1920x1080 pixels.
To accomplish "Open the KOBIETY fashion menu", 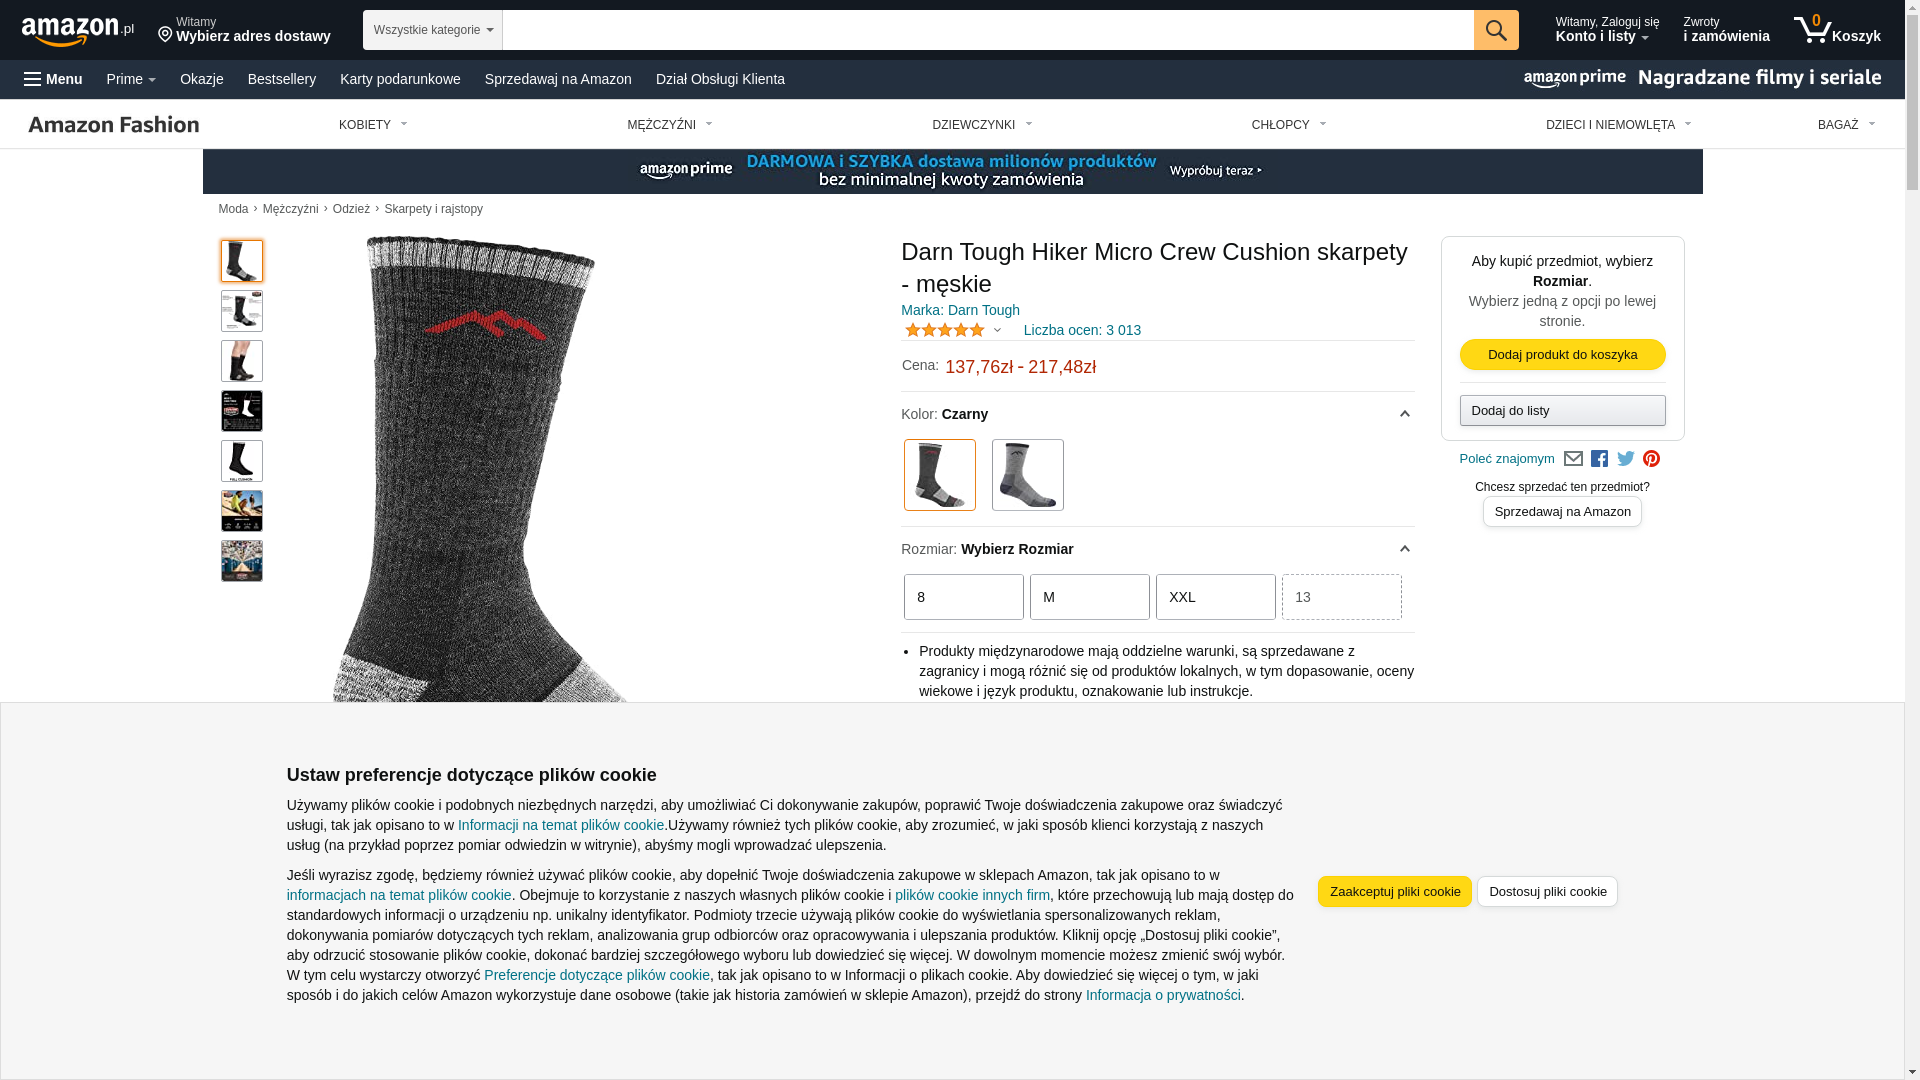I will (x=373, y=125).
